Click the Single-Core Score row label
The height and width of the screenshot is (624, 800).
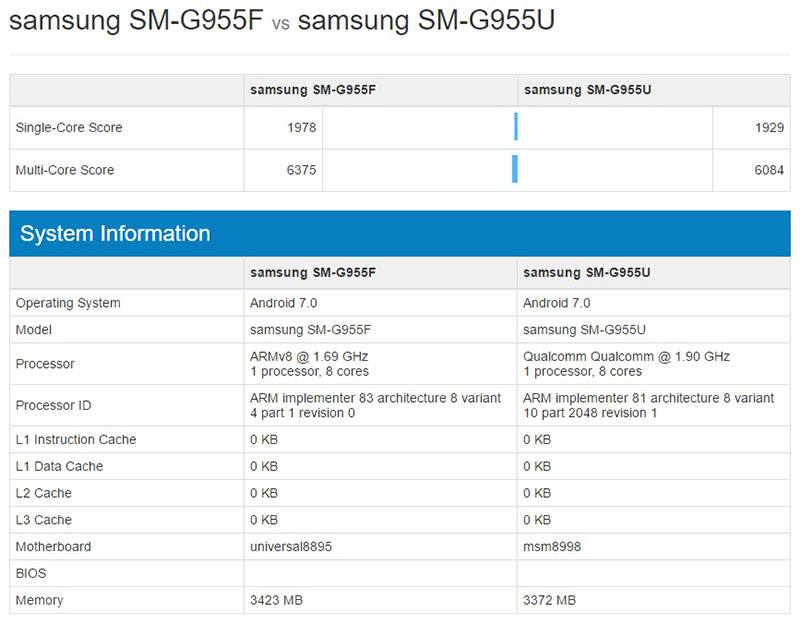click(x=66, y=127)
